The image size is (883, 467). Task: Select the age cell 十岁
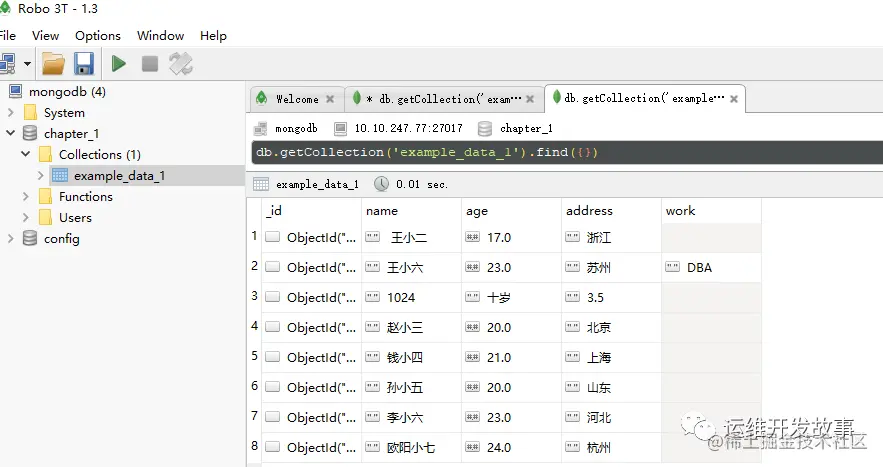click(x=511, y=297)
